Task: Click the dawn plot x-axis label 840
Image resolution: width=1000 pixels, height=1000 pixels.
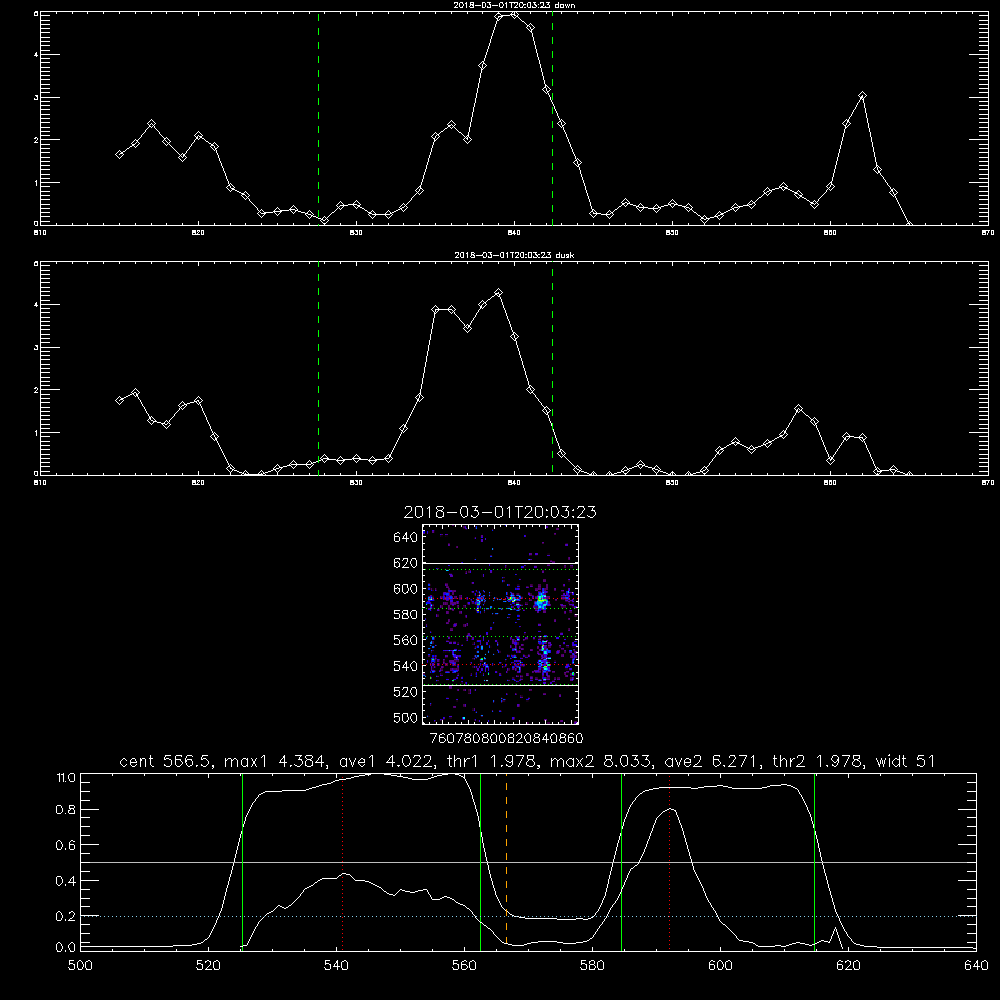Action: [514, 233]
